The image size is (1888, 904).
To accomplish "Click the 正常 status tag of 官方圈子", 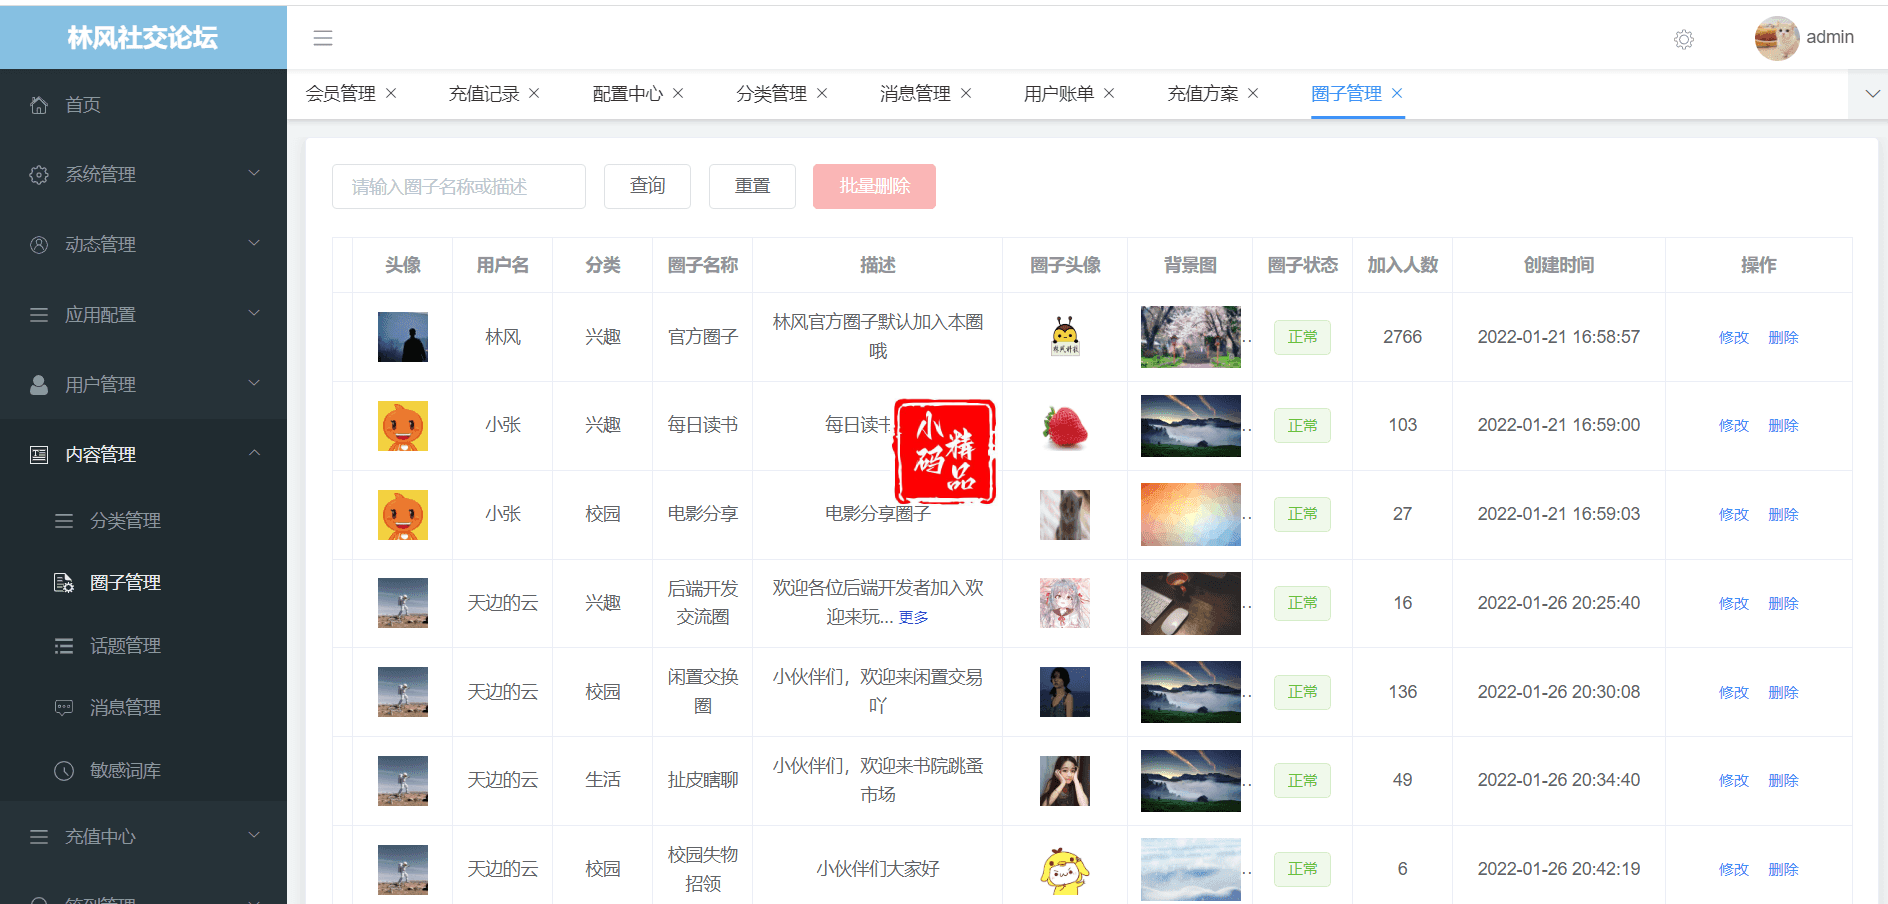I will tap(1302, 337).
